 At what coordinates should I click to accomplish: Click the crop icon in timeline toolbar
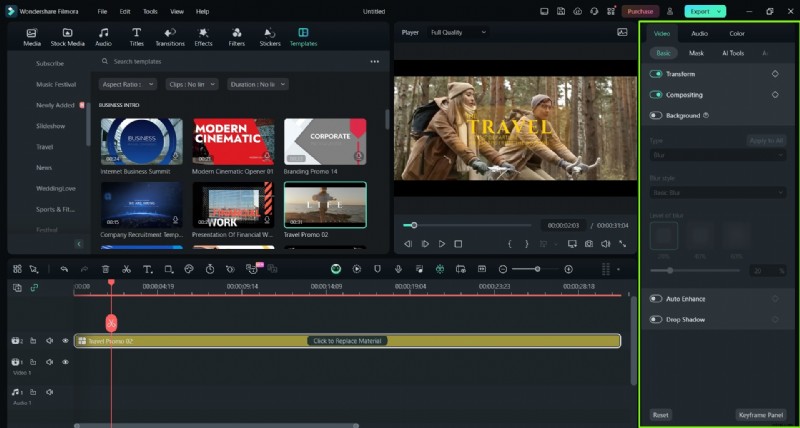[168, 269]
